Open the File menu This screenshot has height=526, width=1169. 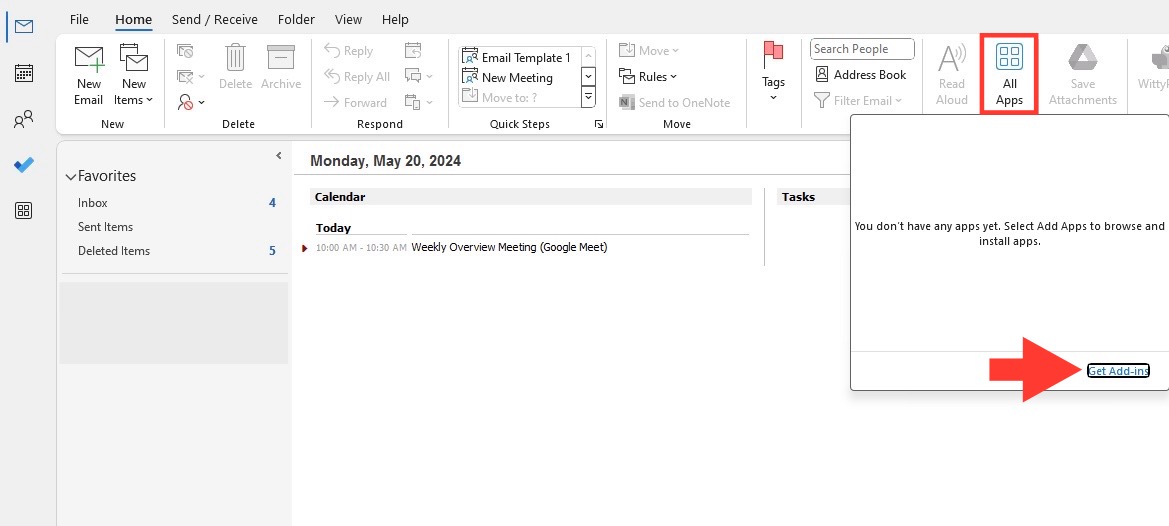coord(79,19)
